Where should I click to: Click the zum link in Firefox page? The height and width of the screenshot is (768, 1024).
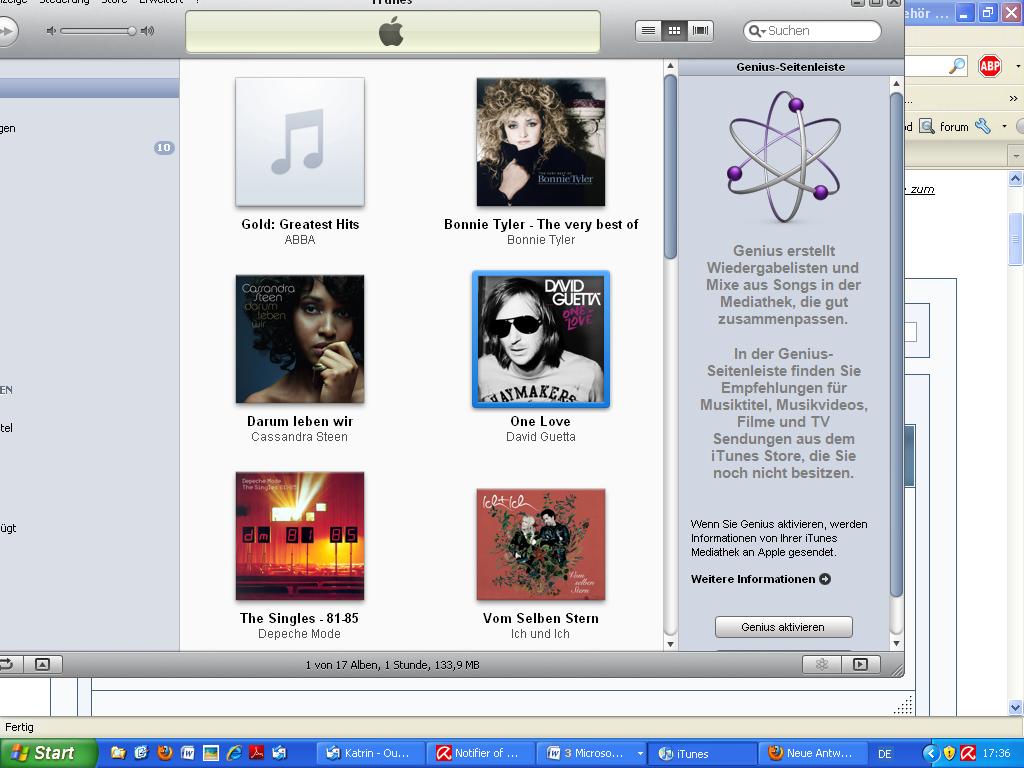pos(922,189)
